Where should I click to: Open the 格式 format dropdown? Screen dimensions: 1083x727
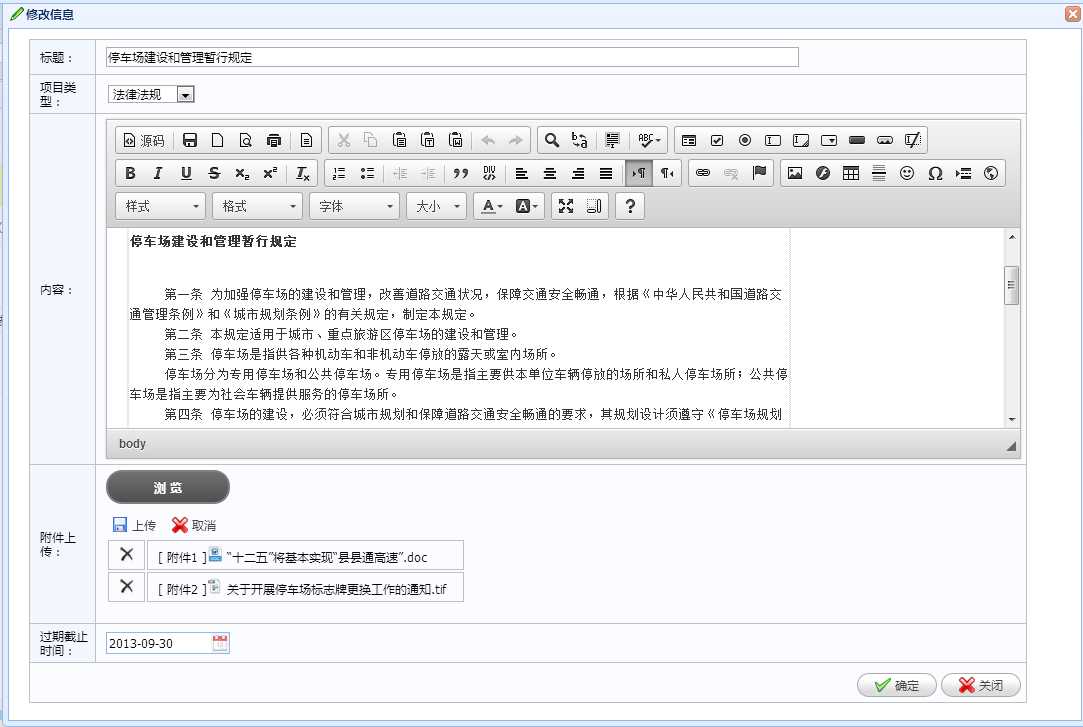[257, 206]
